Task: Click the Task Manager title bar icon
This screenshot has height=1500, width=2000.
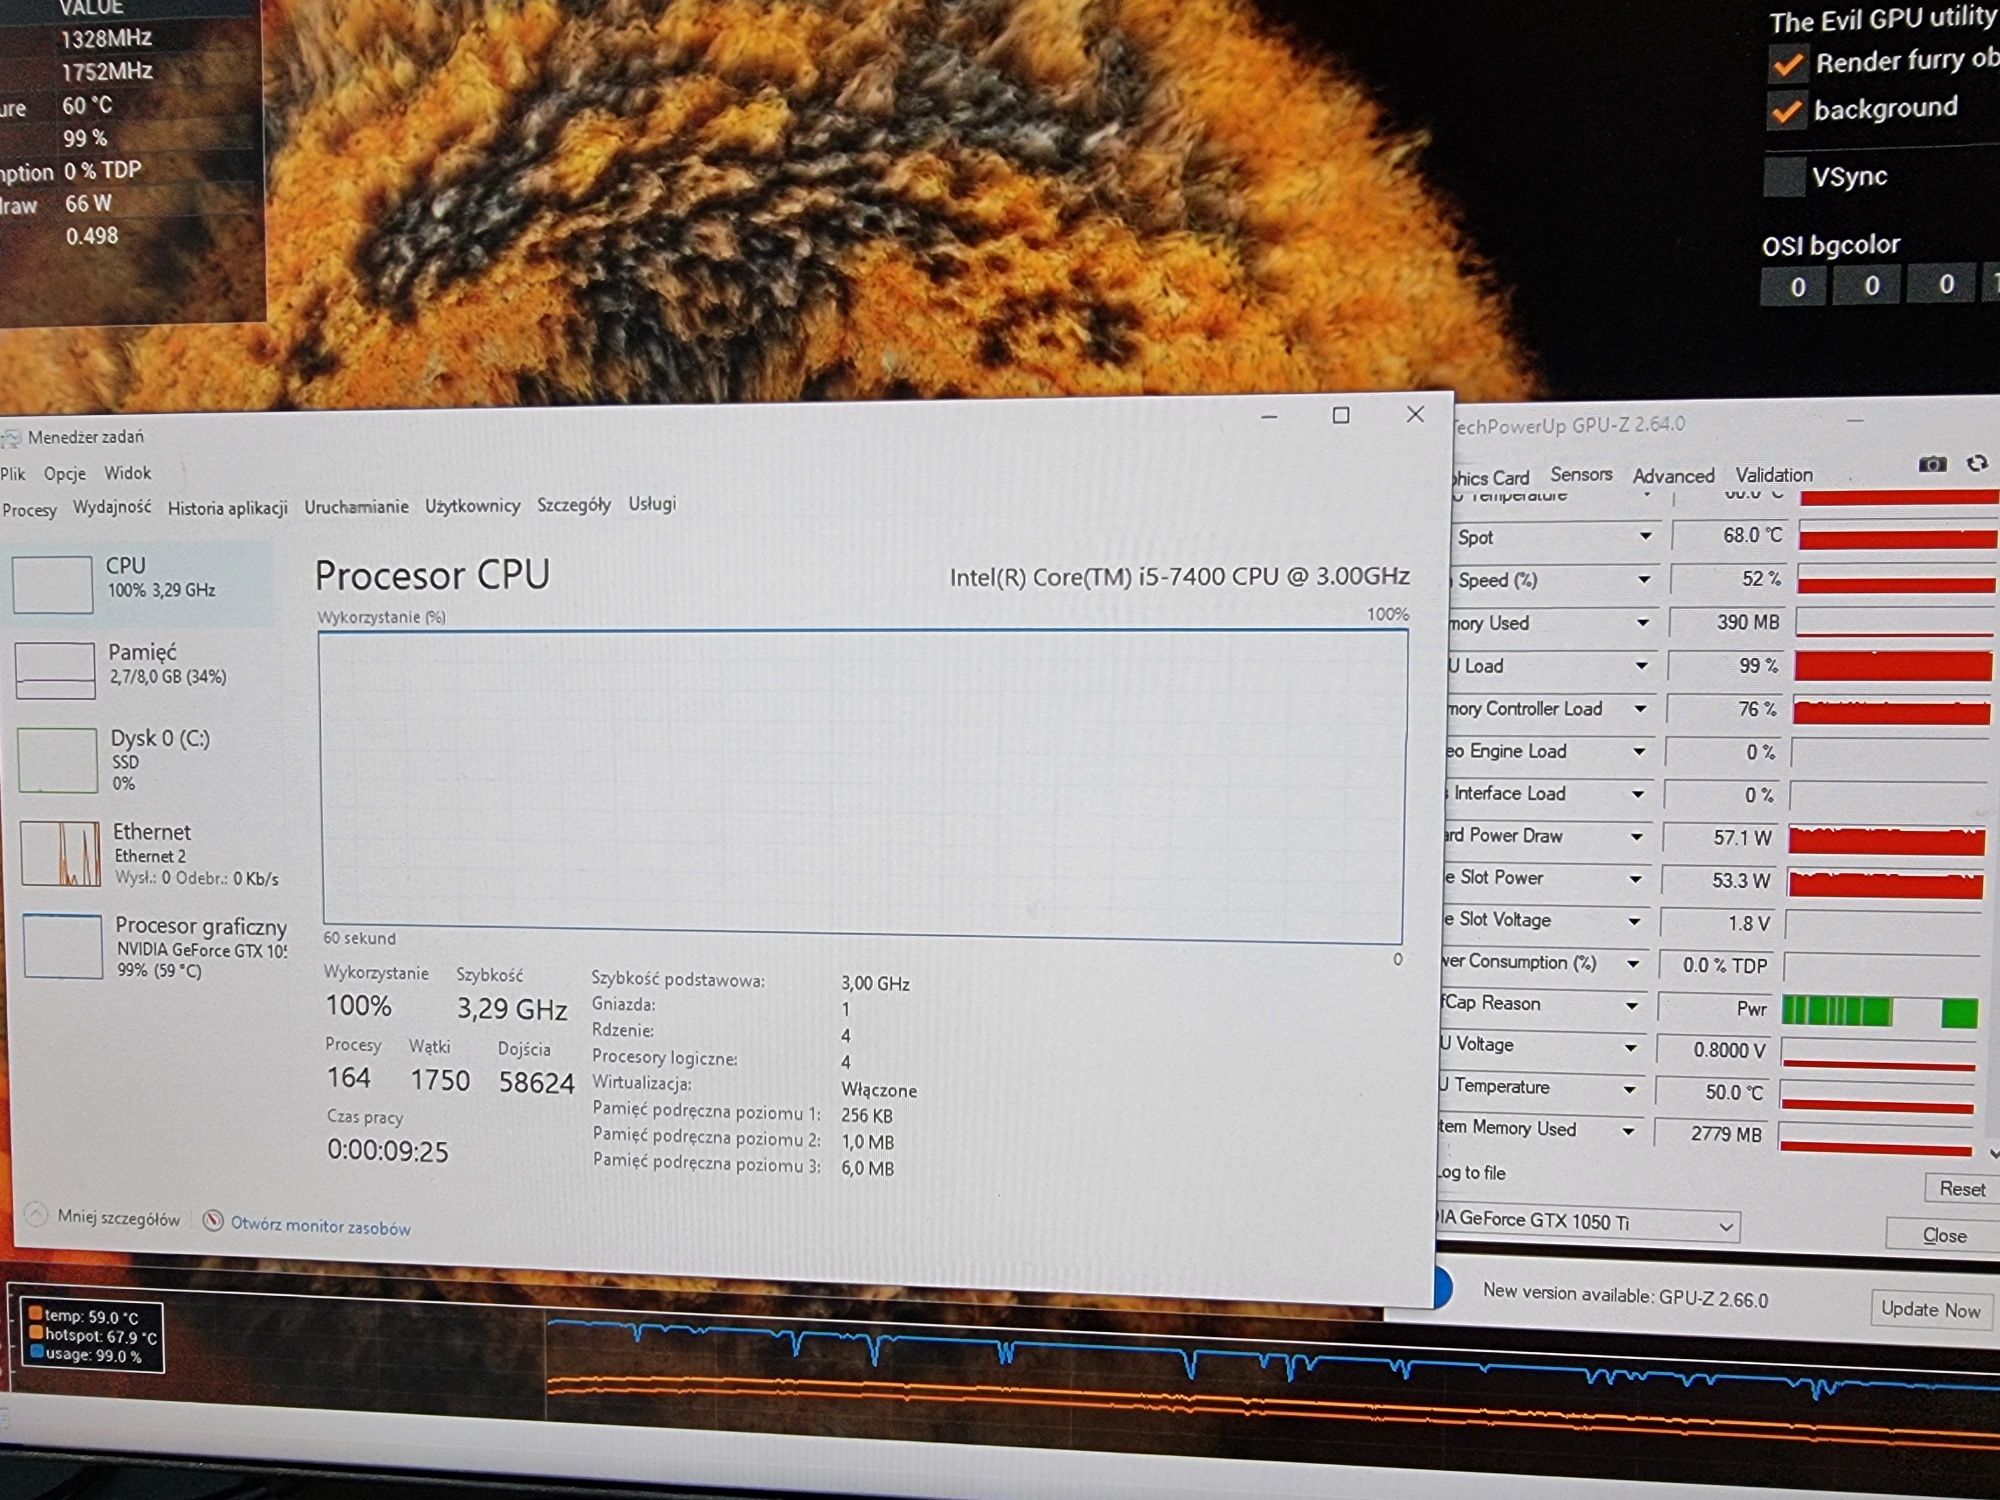Action: [x=11, y=438]
